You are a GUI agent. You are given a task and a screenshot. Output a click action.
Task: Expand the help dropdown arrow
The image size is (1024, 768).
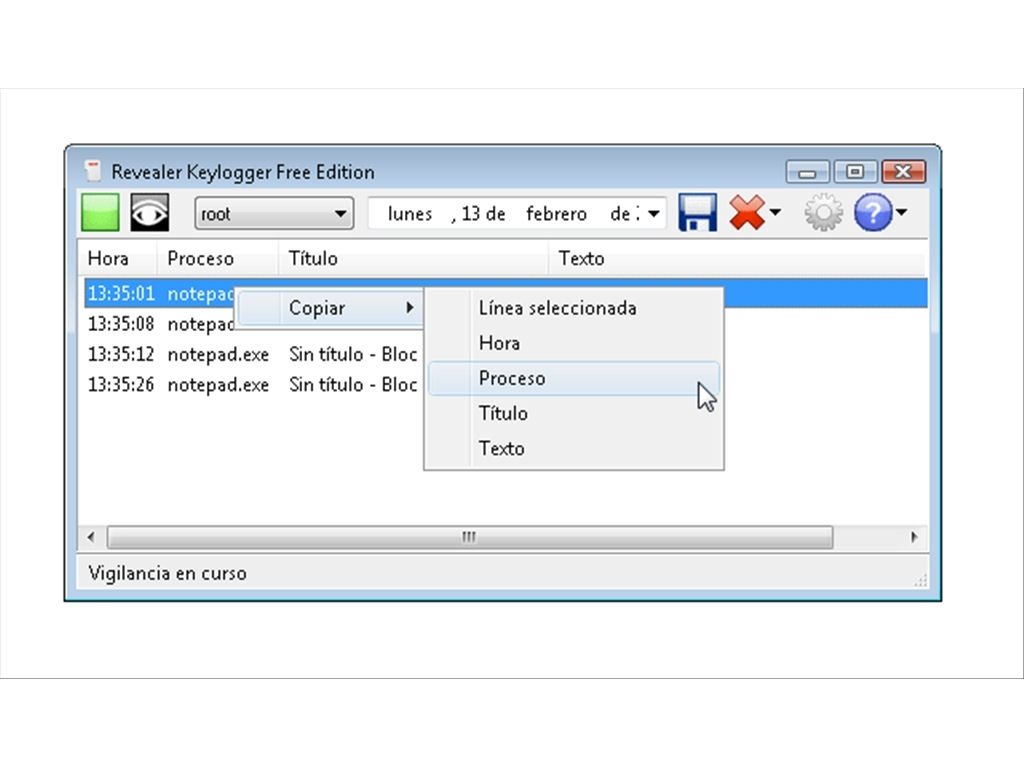[902, 212]
